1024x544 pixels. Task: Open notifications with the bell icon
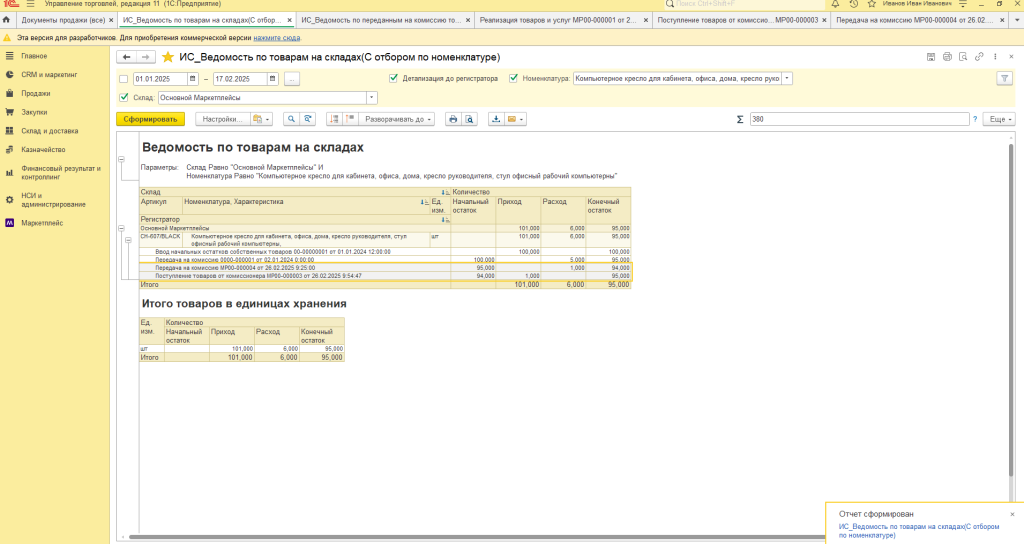click(835, 4)
